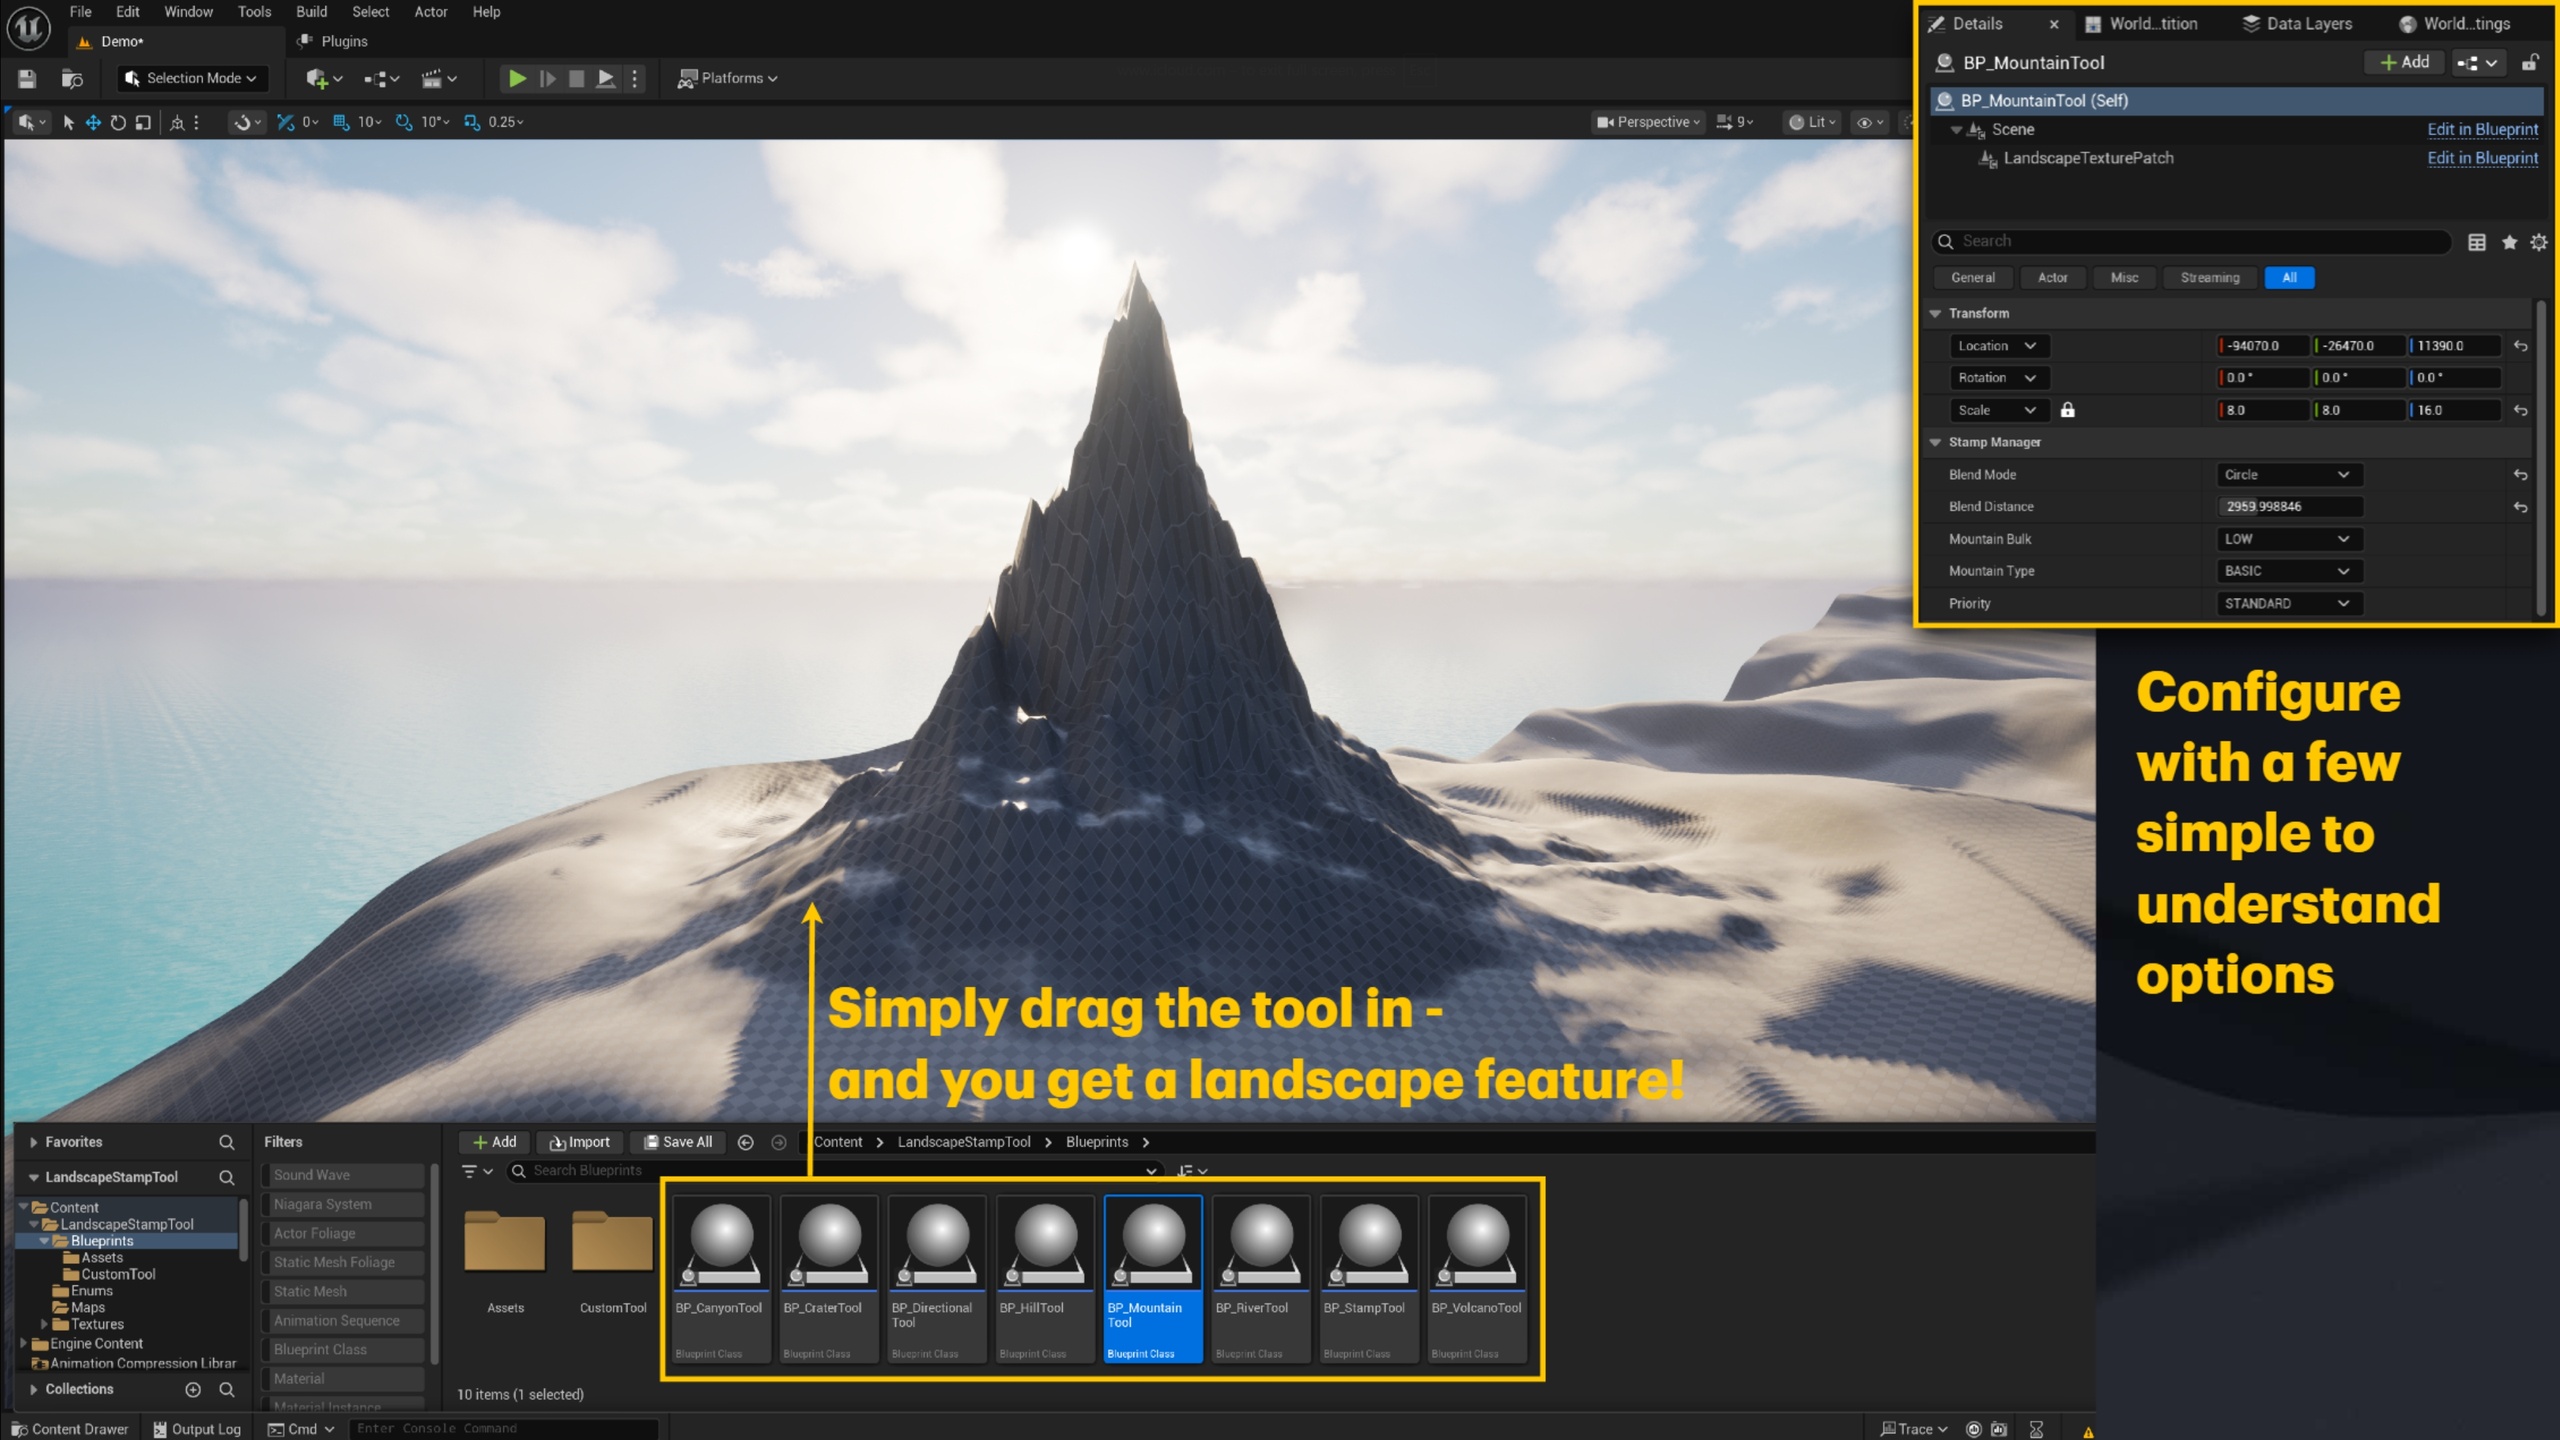
Task: Toggle grid location snapping
Action: [341, 122]
